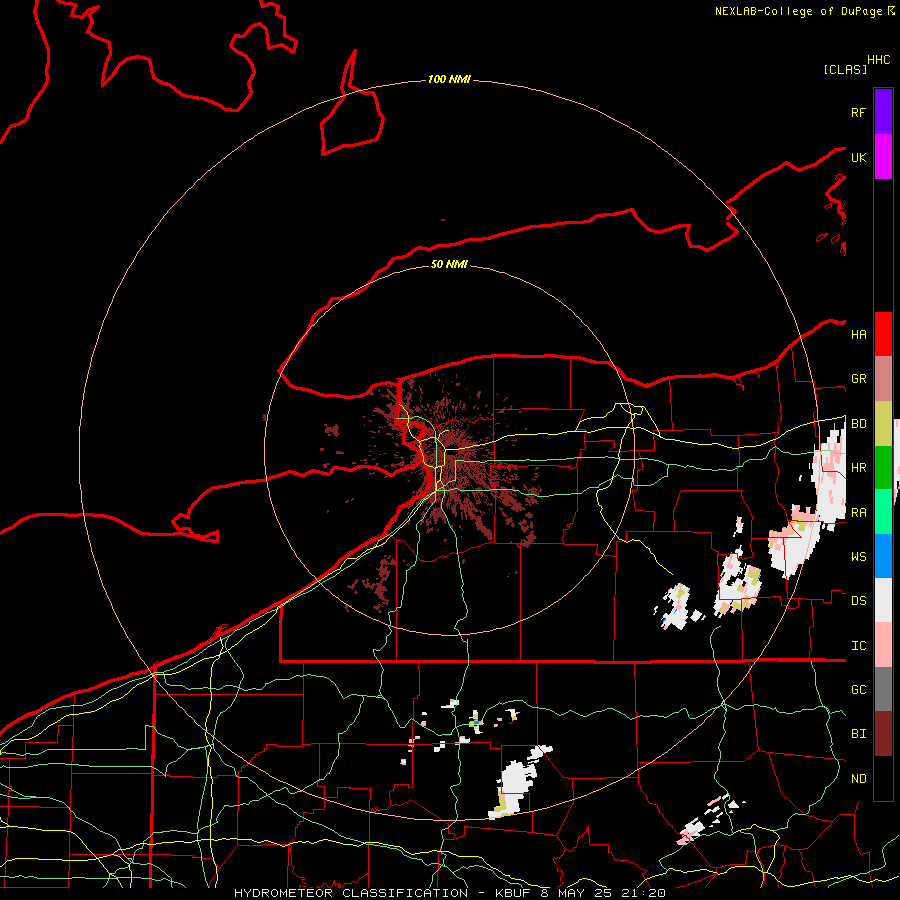The height and width of the screenshot is (900, 900).
Task: Click the "GC" legend text label
Action: click(x=858, y=690)
